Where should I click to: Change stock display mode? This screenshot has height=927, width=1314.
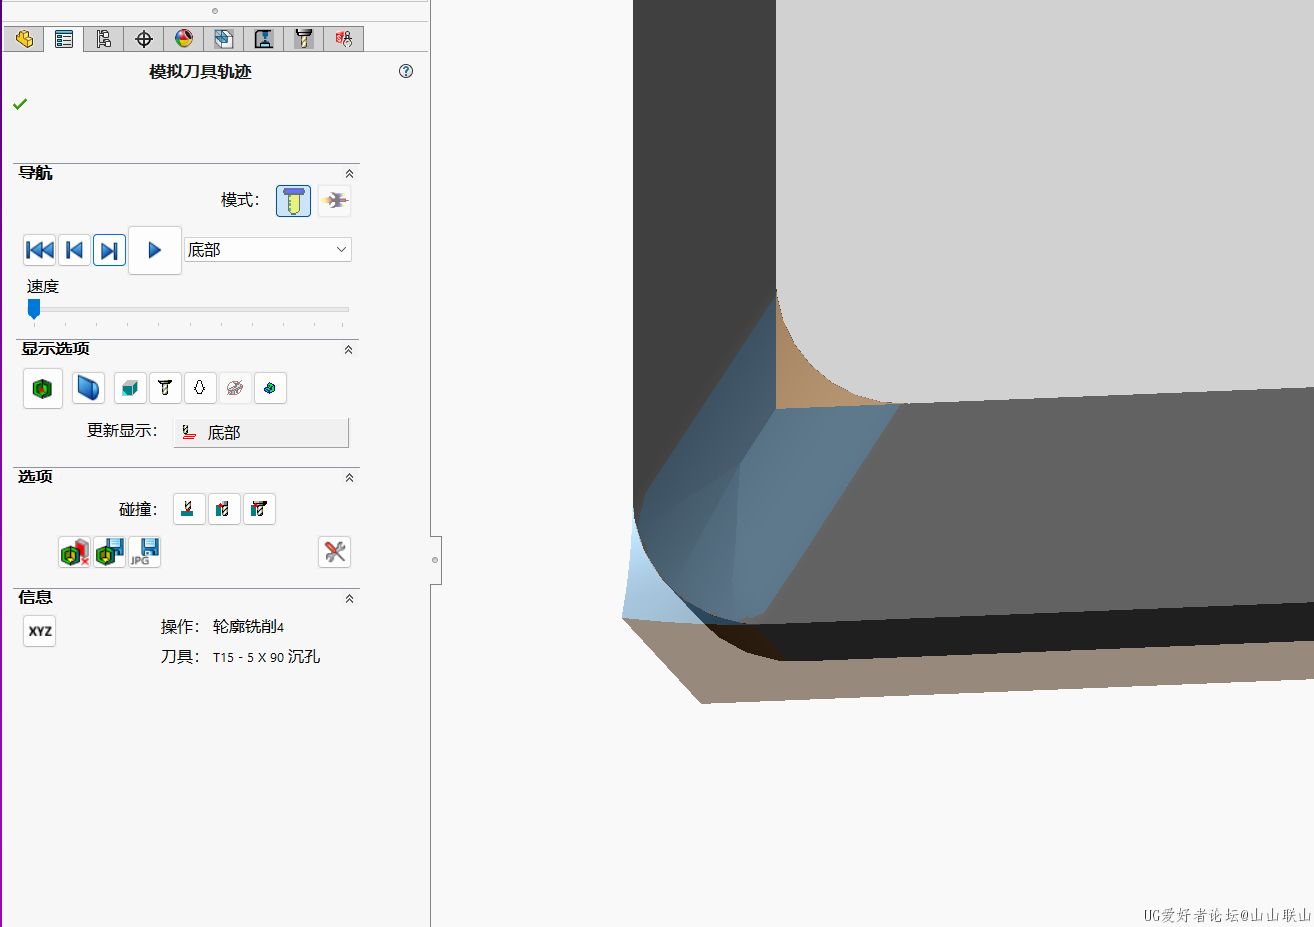[x=130, y=388]
